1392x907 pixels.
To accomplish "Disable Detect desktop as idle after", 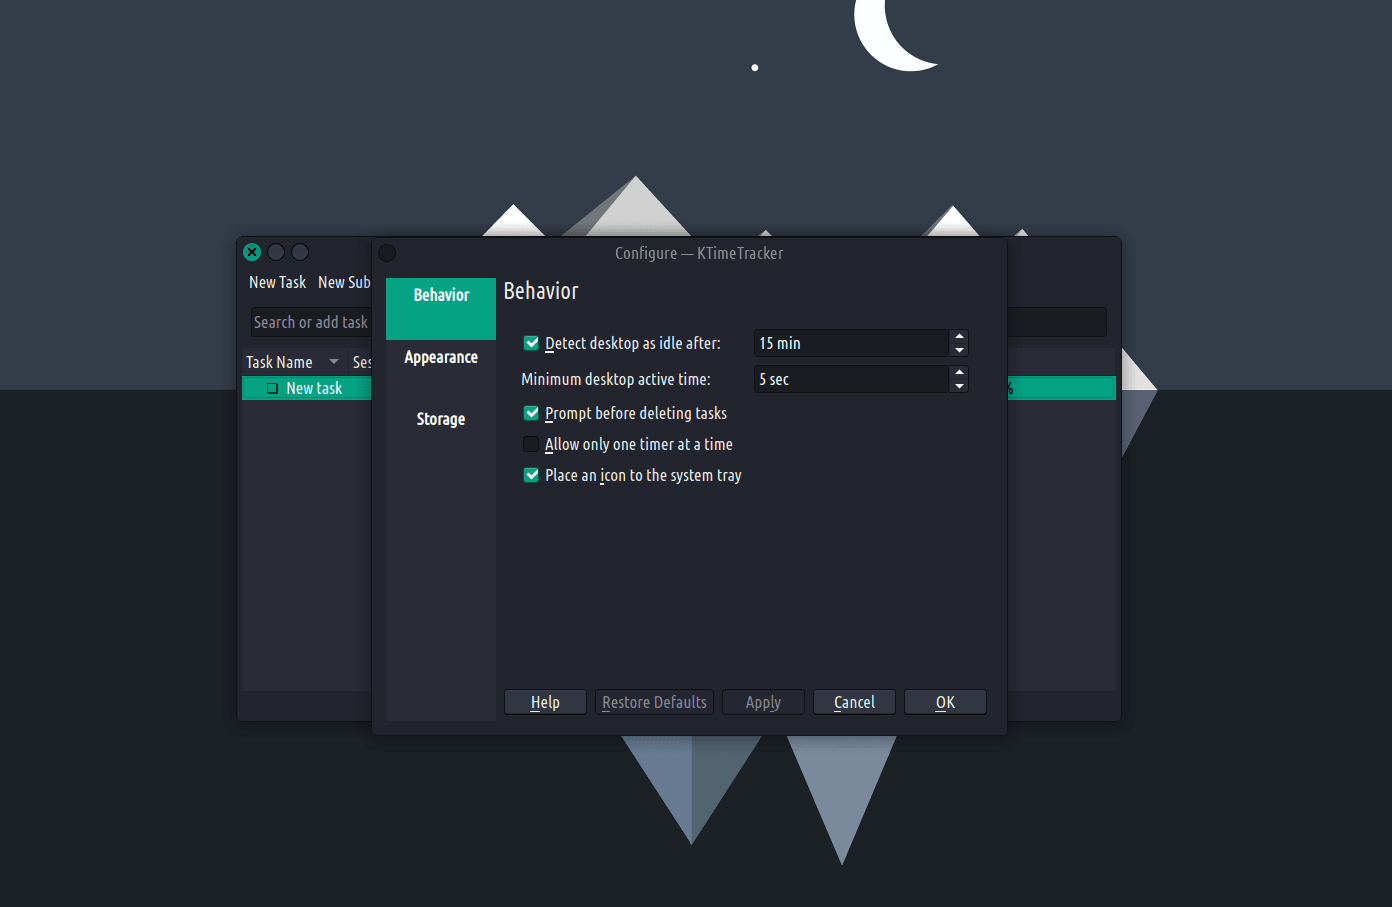I will point(531,343).
